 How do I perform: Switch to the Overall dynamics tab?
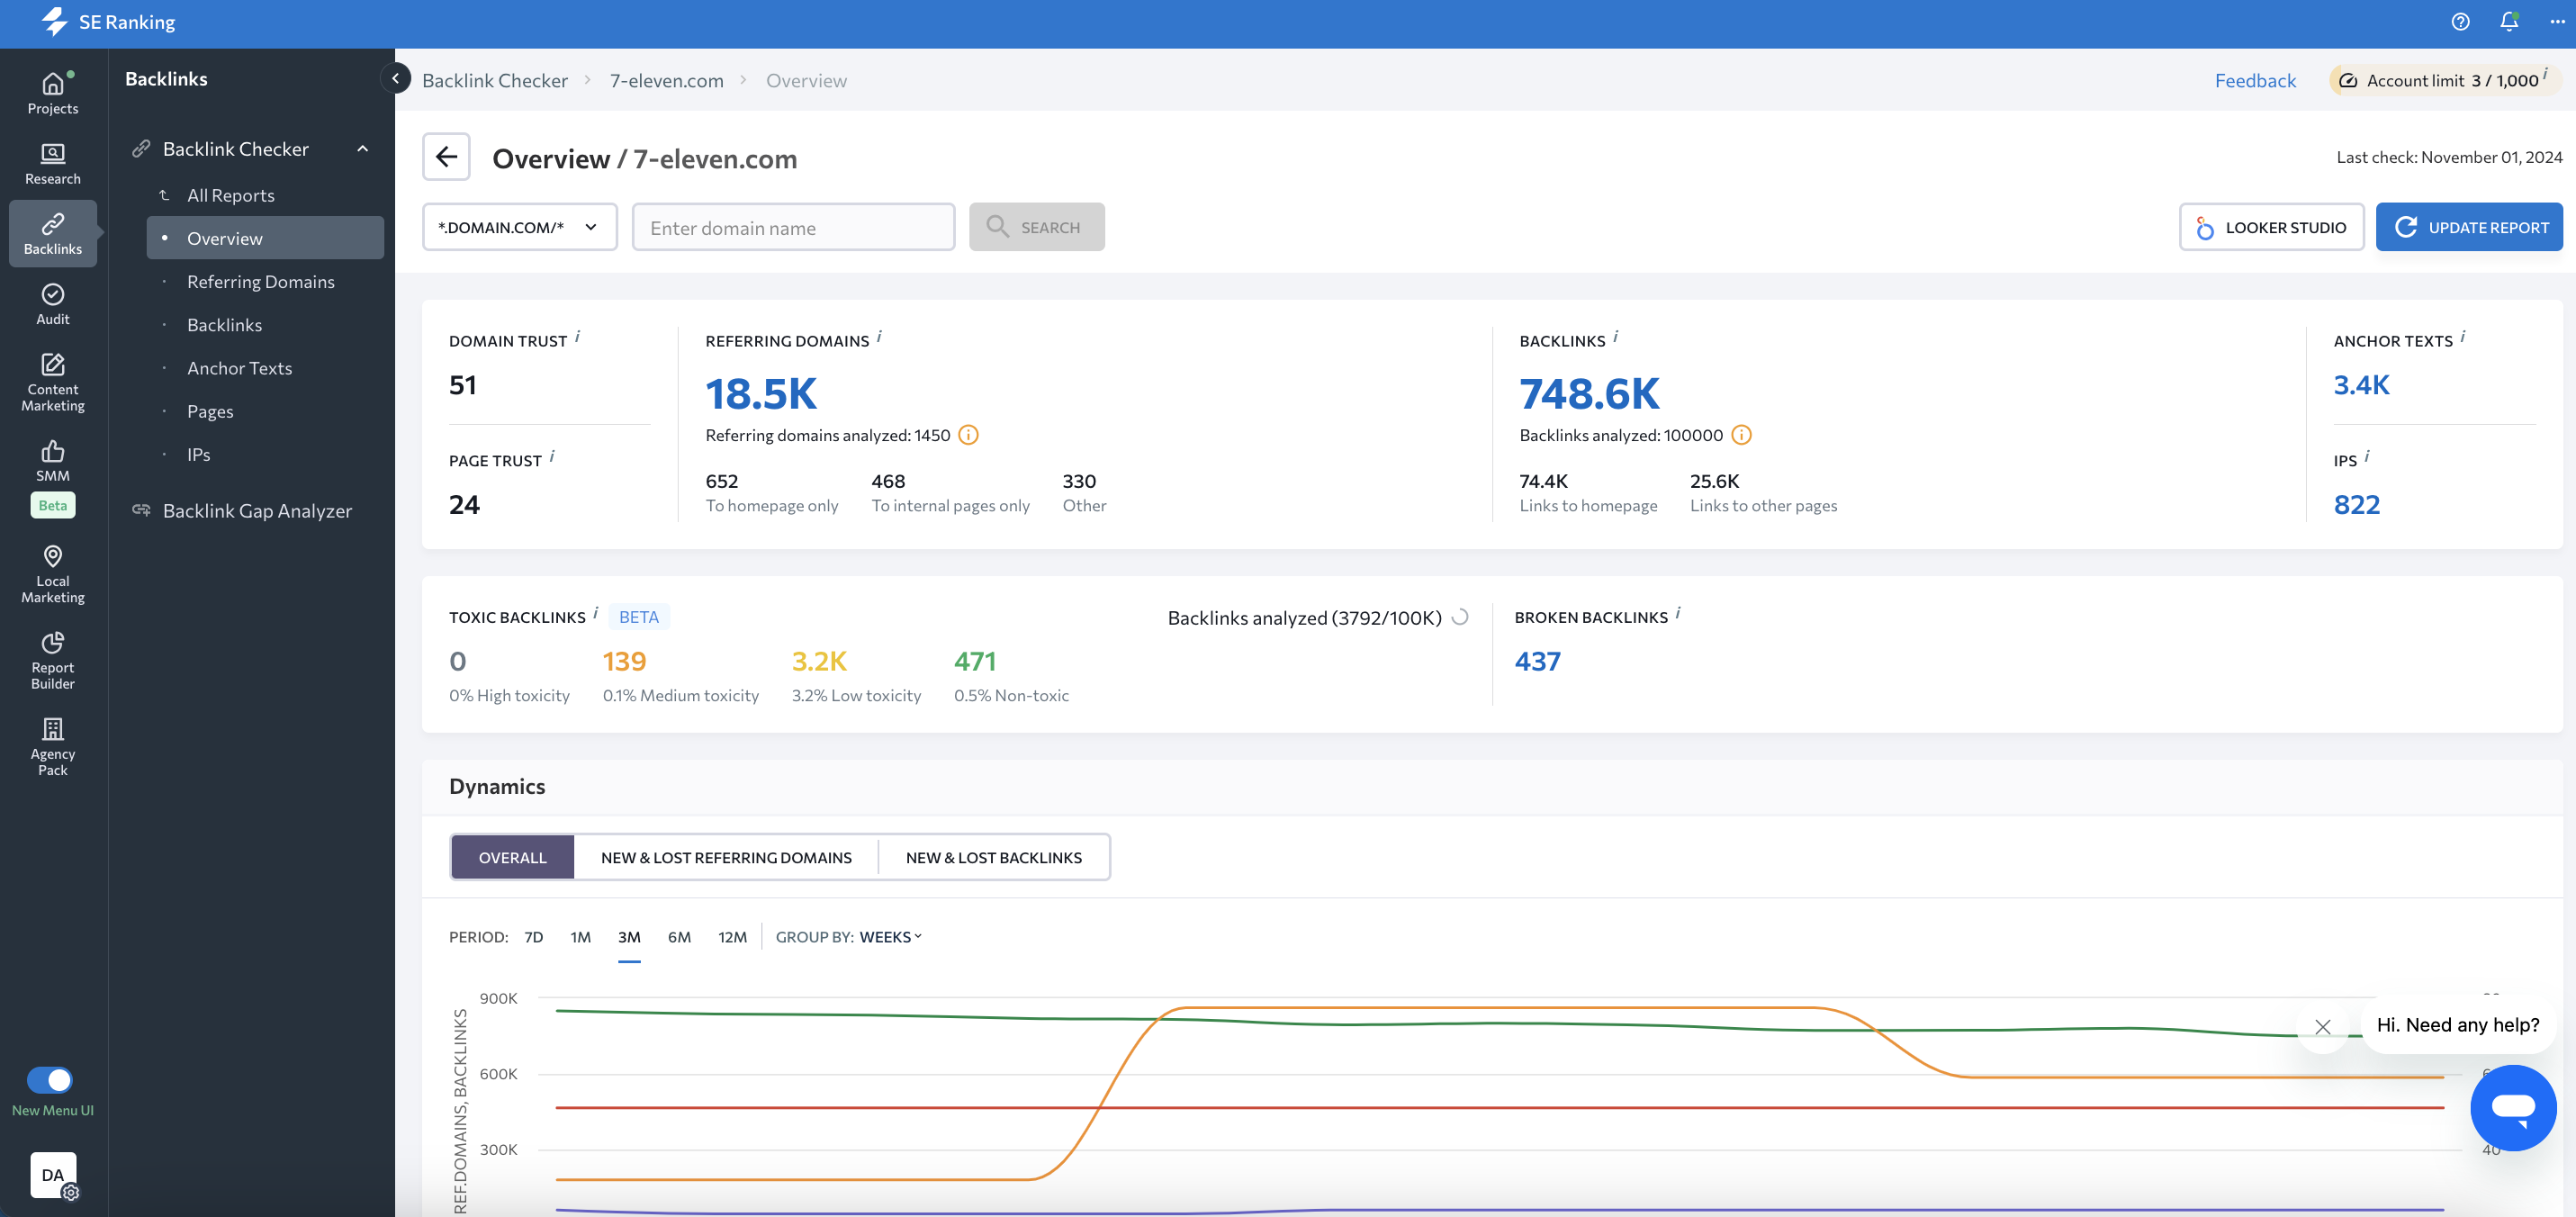(x=513, y=857)
